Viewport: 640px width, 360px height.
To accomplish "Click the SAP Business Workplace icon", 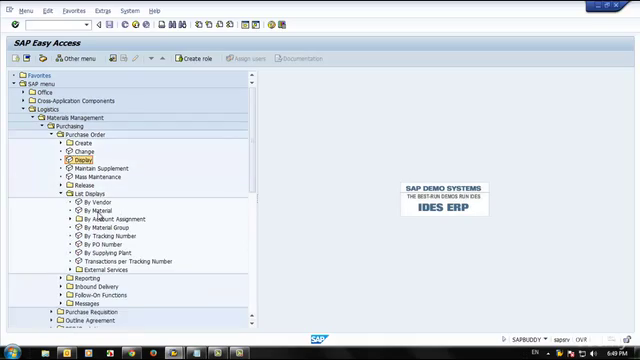I will 43,58.
